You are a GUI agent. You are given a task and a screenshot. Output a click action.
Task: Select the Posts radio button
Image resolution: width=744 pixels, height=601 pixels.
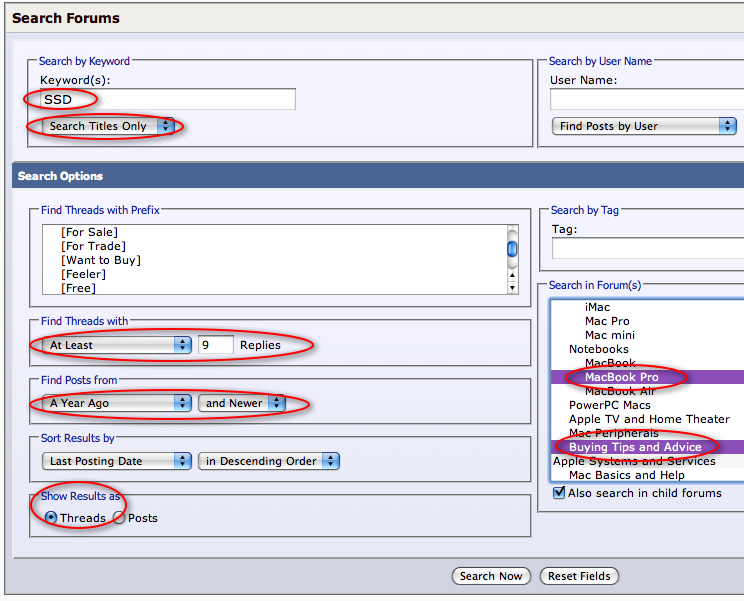pyautogui.click(x=119, y=518)
